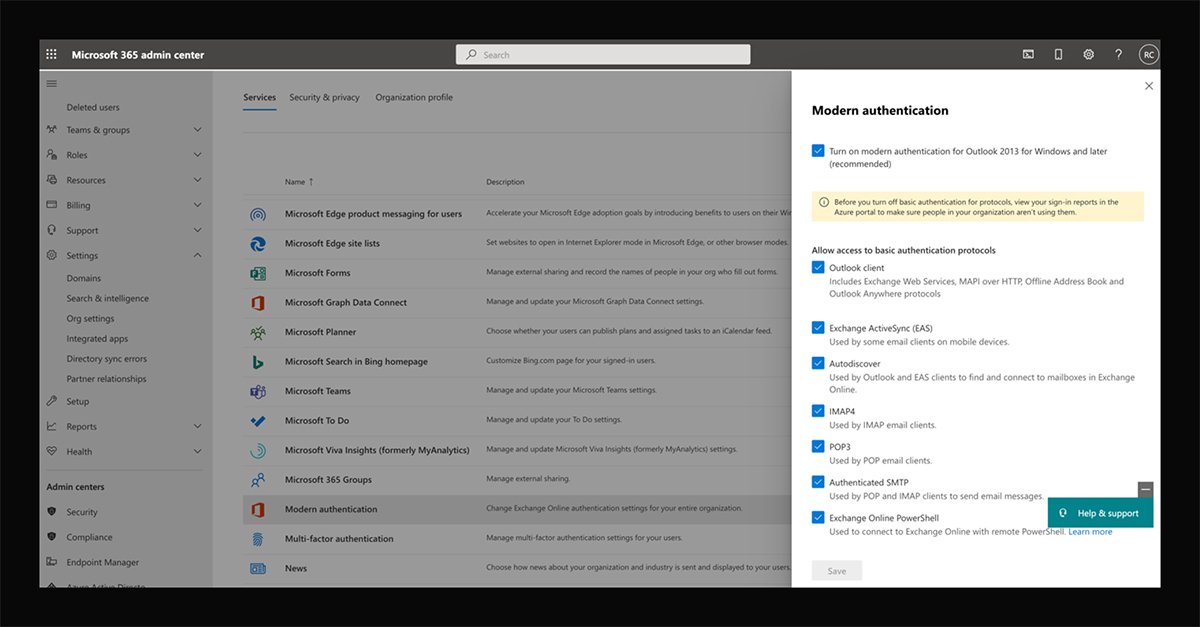Select the Microsoft Forms icon

259,272
